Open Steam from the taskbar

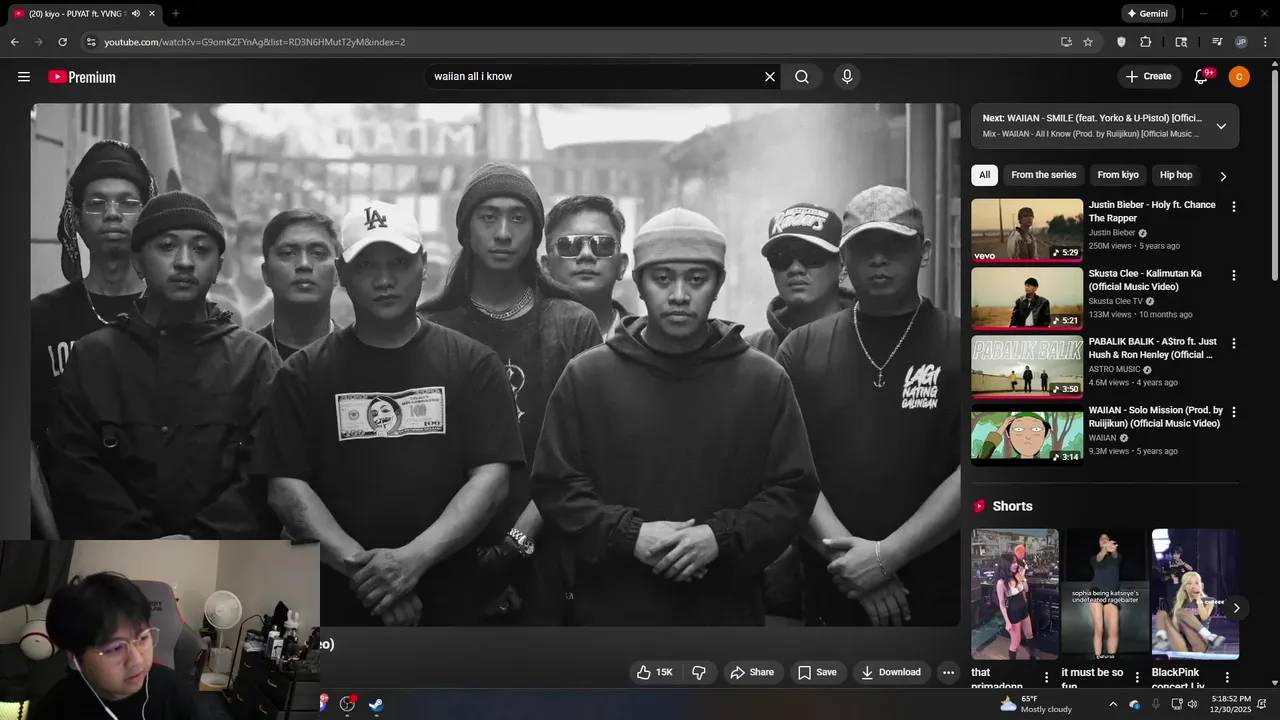coord(375,704)
